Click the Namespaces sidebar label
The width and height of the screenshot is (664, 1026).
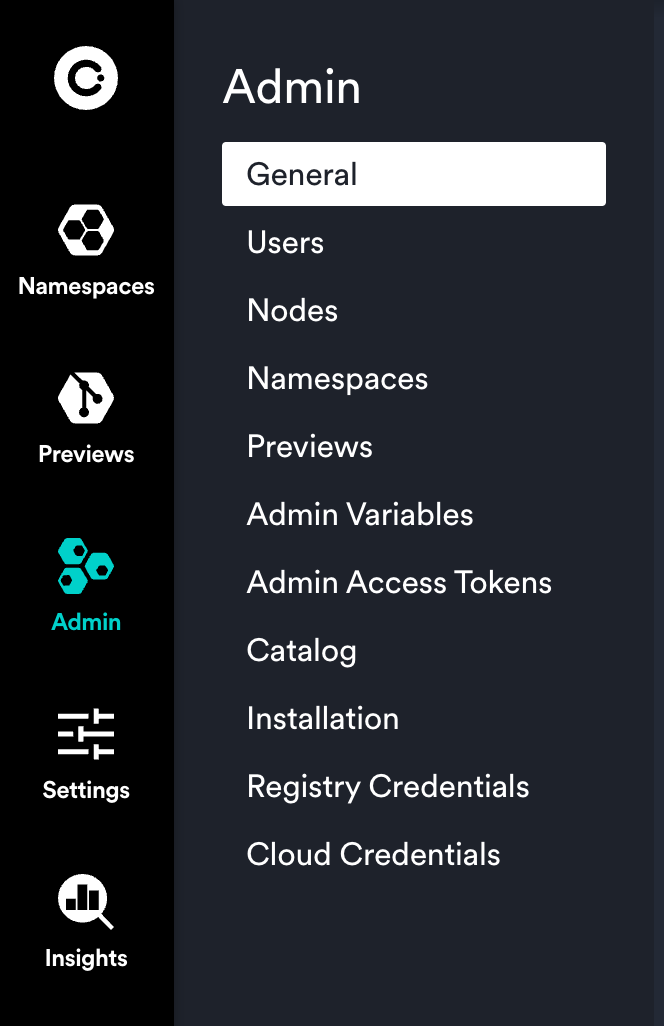coord(86,286)
